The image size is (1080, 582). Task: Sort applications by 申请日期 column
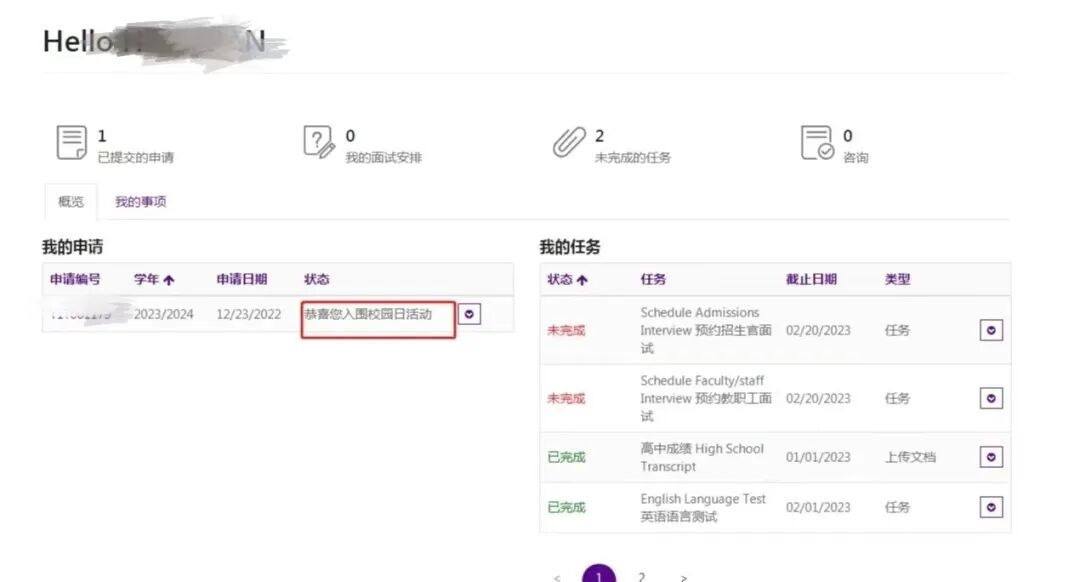pos(242,279)
